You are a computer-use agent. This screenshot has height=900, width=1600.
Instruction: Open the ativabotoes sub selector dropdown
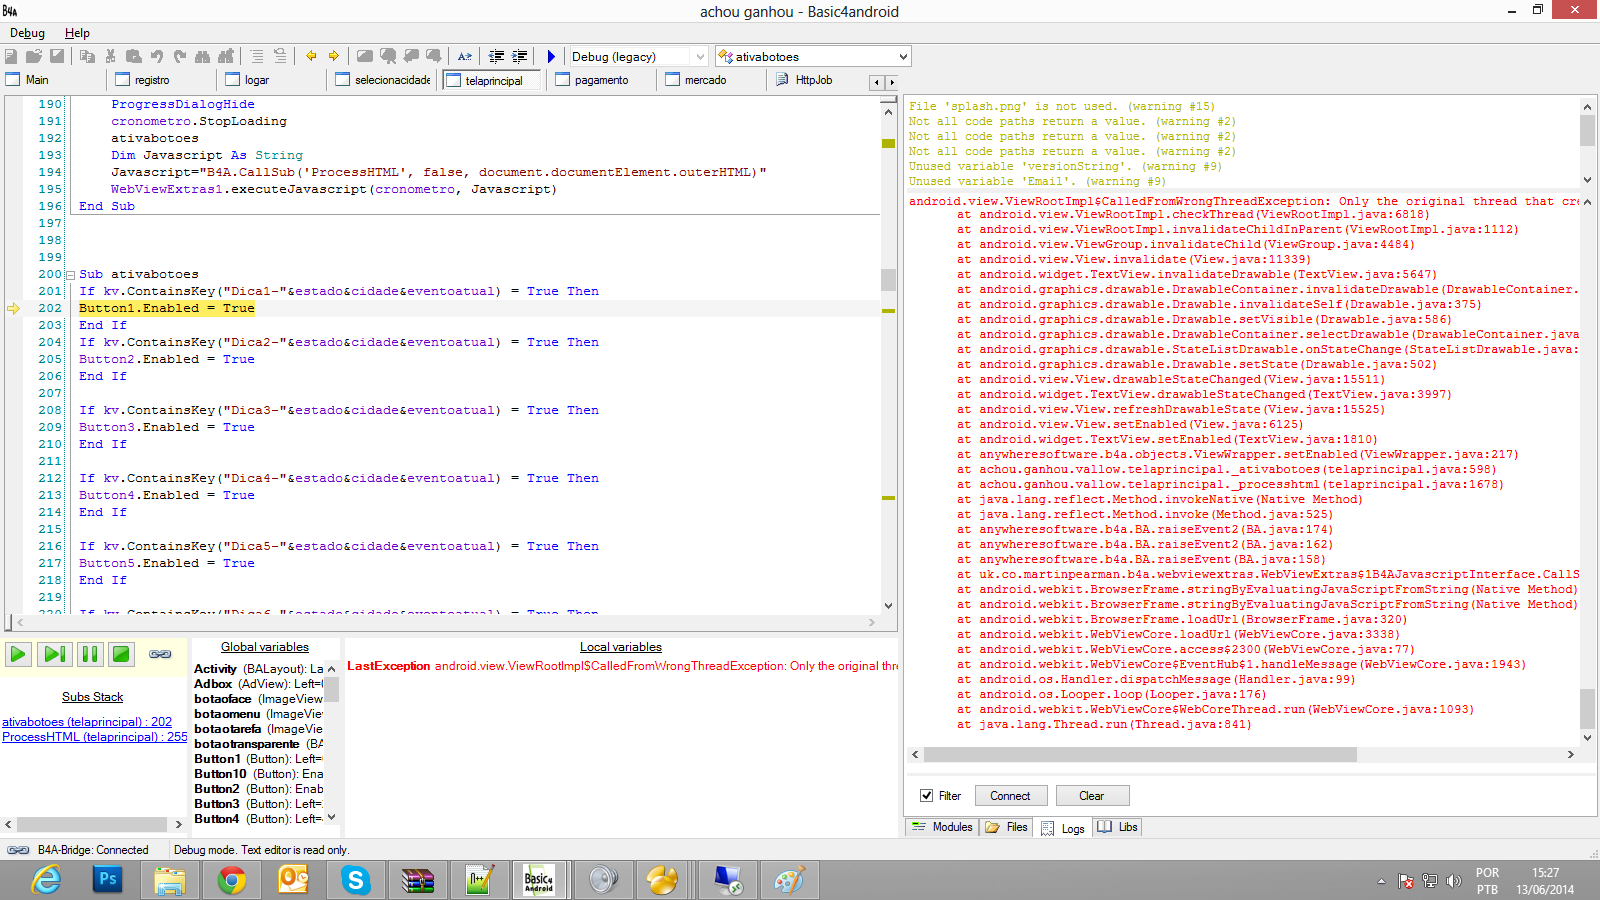click(x=902, y=57)
